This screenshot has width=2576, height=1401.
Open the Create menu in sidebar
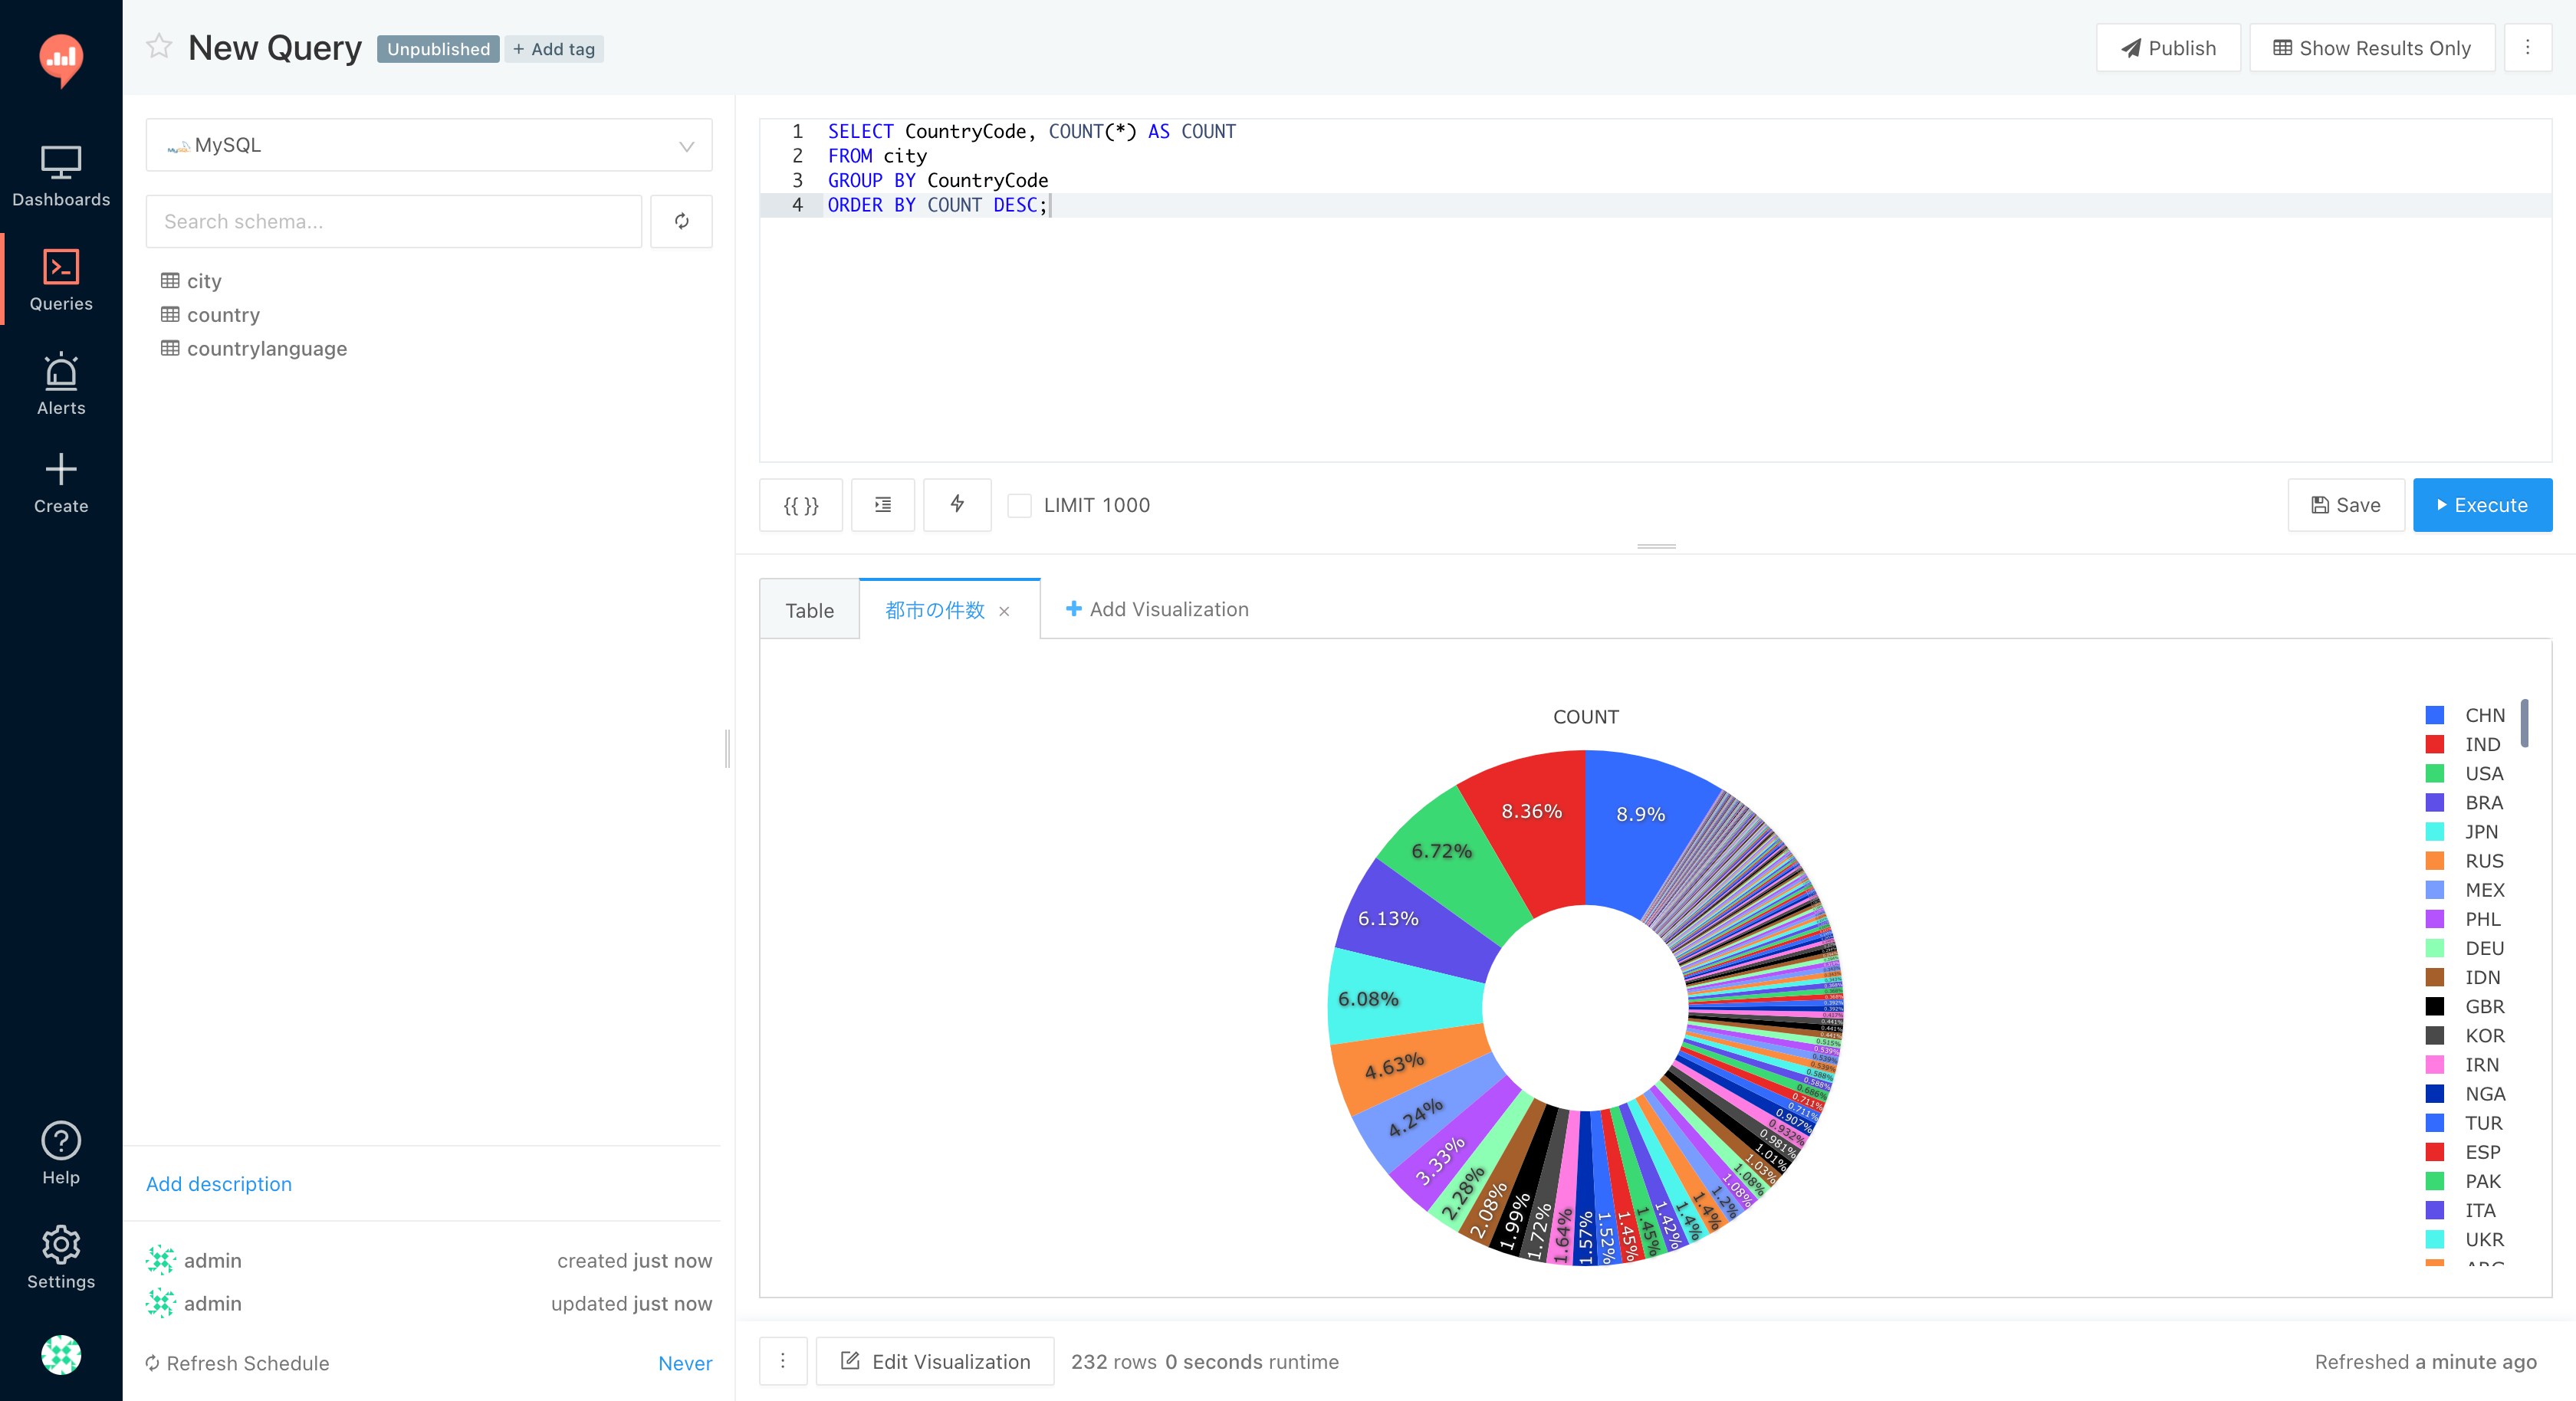coord(61,484)
